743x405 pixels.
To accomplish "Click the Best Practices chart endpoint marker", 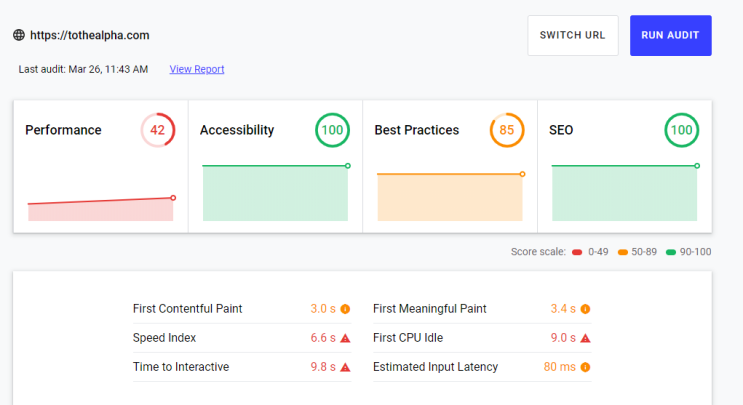I will pyautogui.click(x=522, y=174).
